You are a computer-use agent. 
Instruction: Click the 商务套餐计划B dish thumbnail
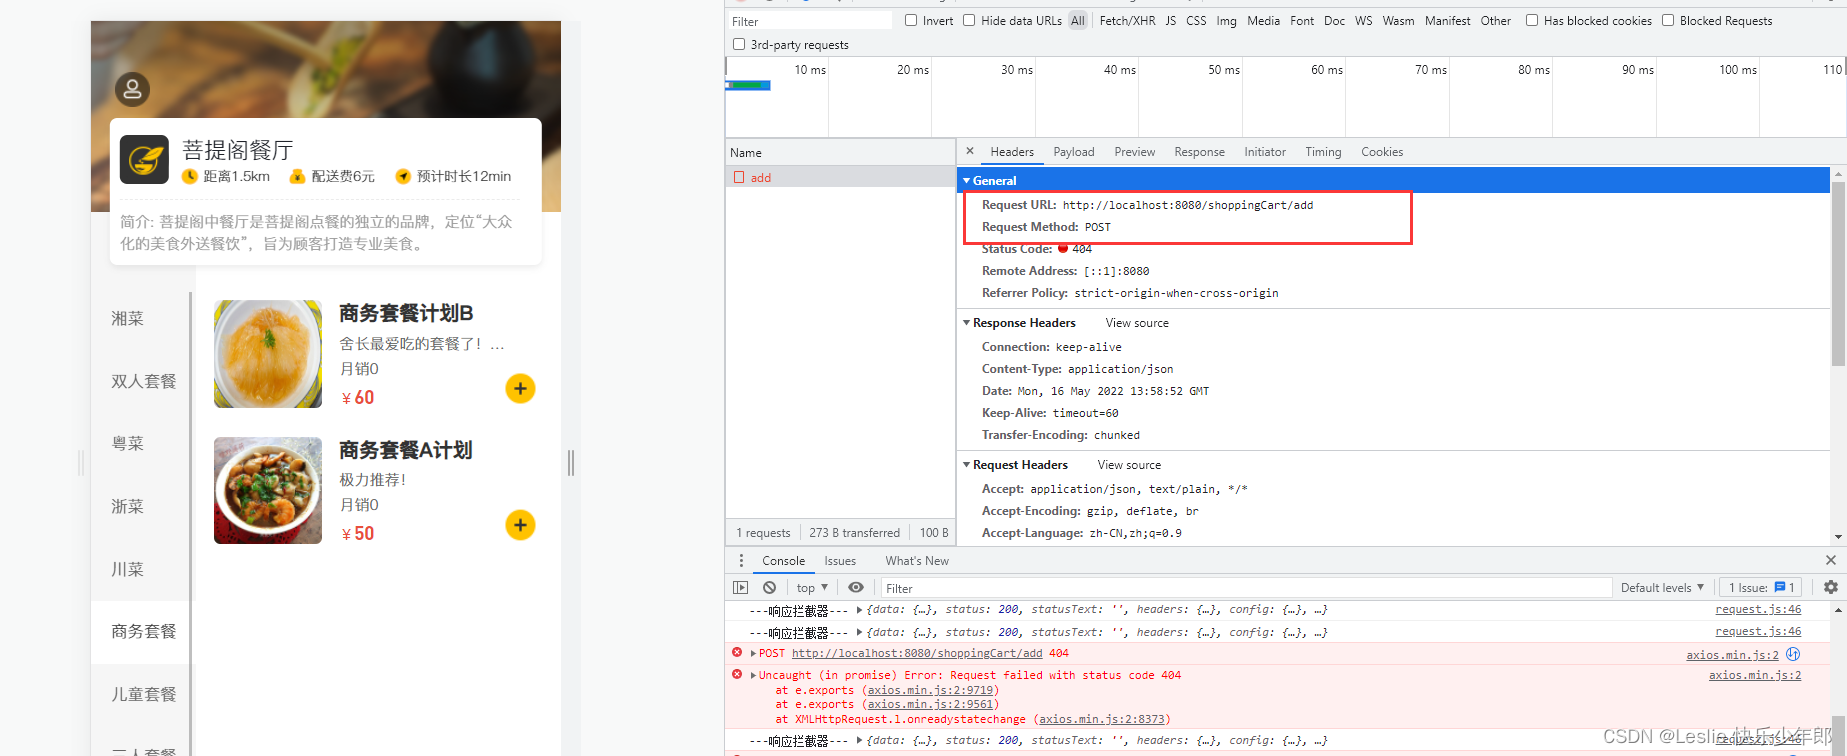click(268, 354)
